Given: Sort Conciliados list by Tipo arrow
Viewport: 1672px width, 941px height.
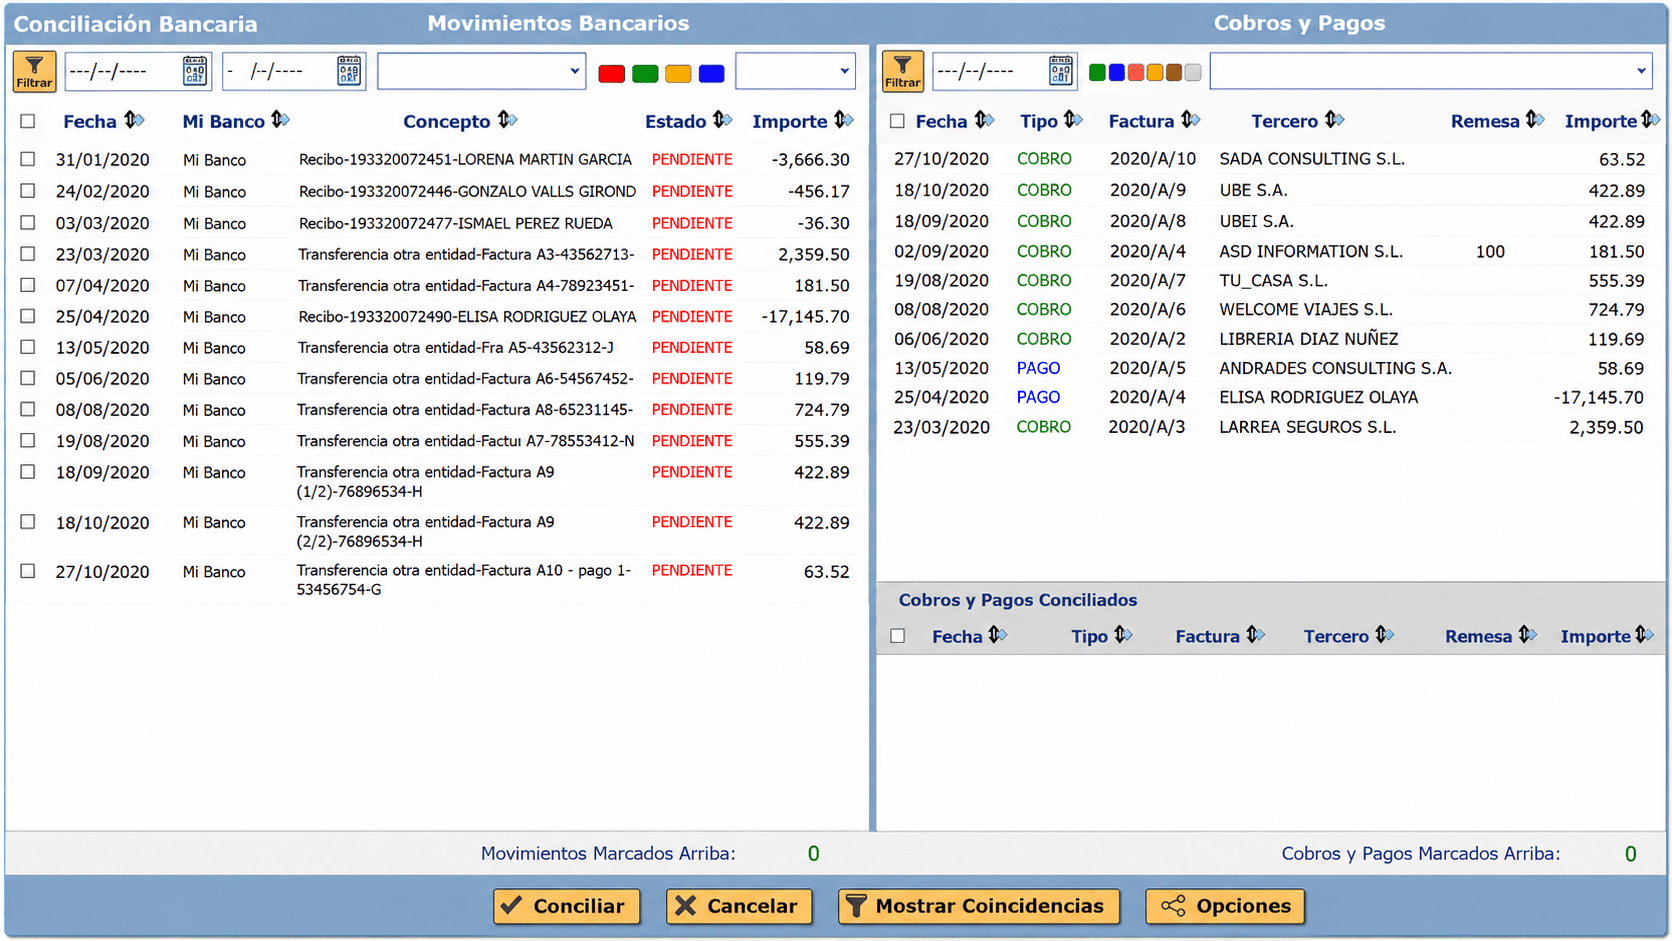Looking at the screenshot, I should point(1123,636).
